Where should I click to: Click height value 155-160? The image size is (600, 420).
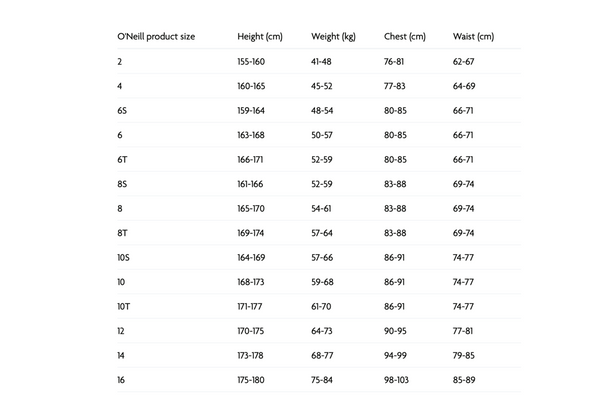[251, 62]
